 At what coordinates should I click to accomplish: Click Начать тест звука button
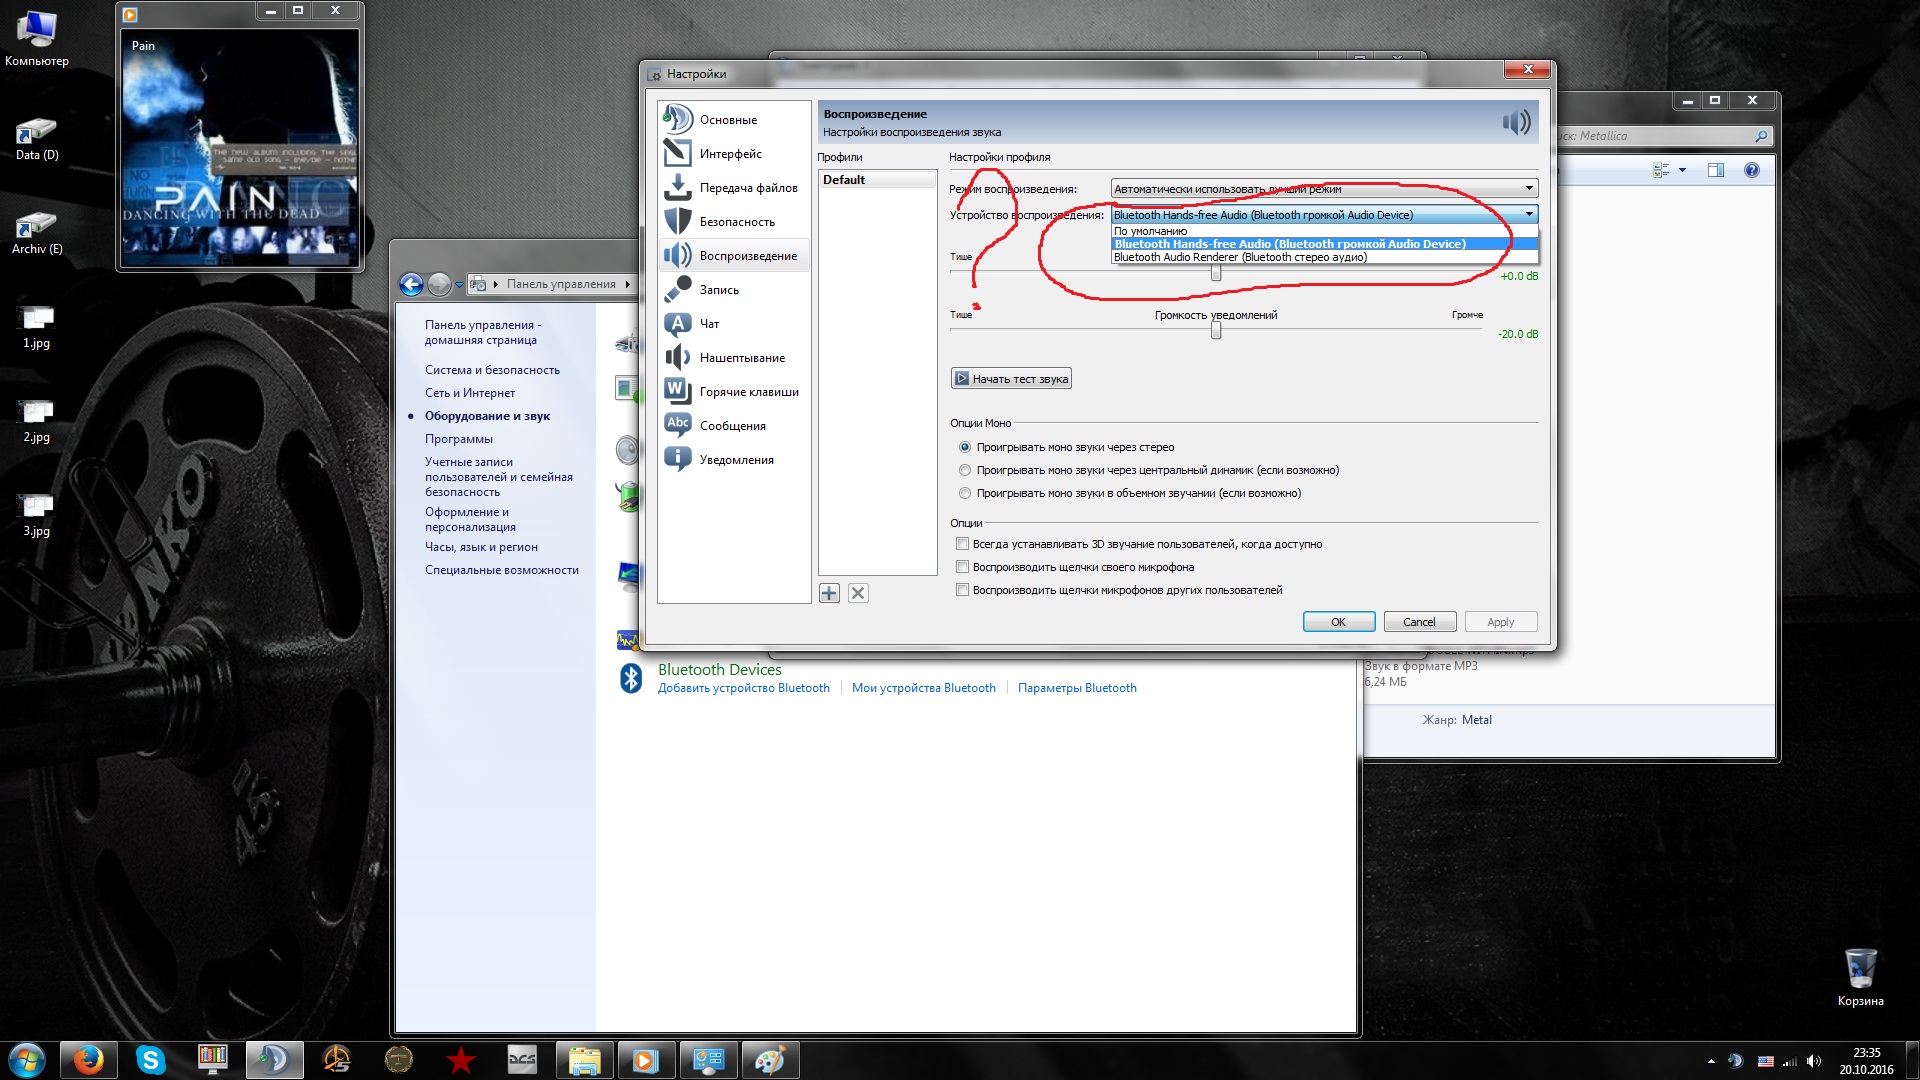point(1011,379)
